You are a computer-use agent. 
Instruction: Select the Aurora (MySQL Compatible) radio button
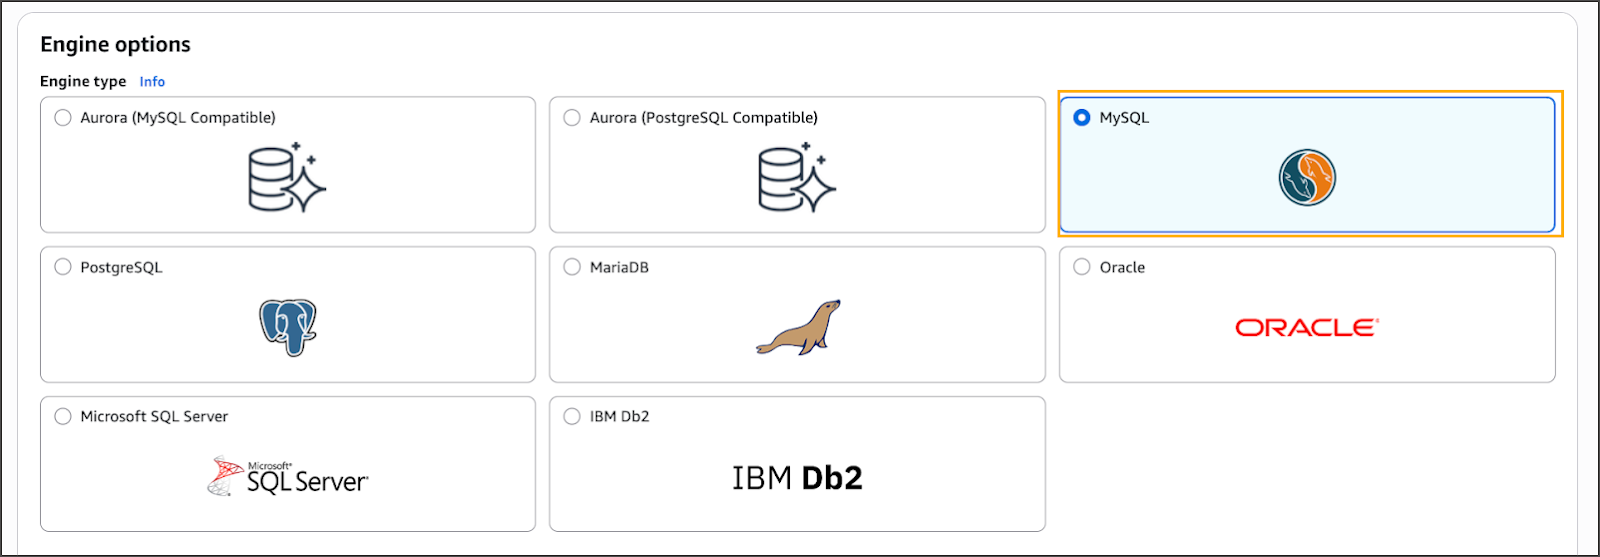click(63, 118)
